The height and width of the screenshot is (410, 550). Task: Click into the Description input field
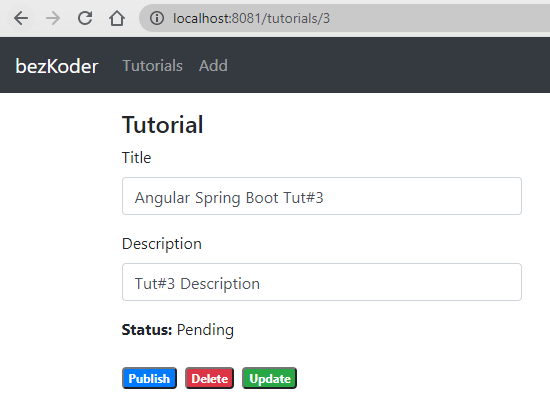322,282
